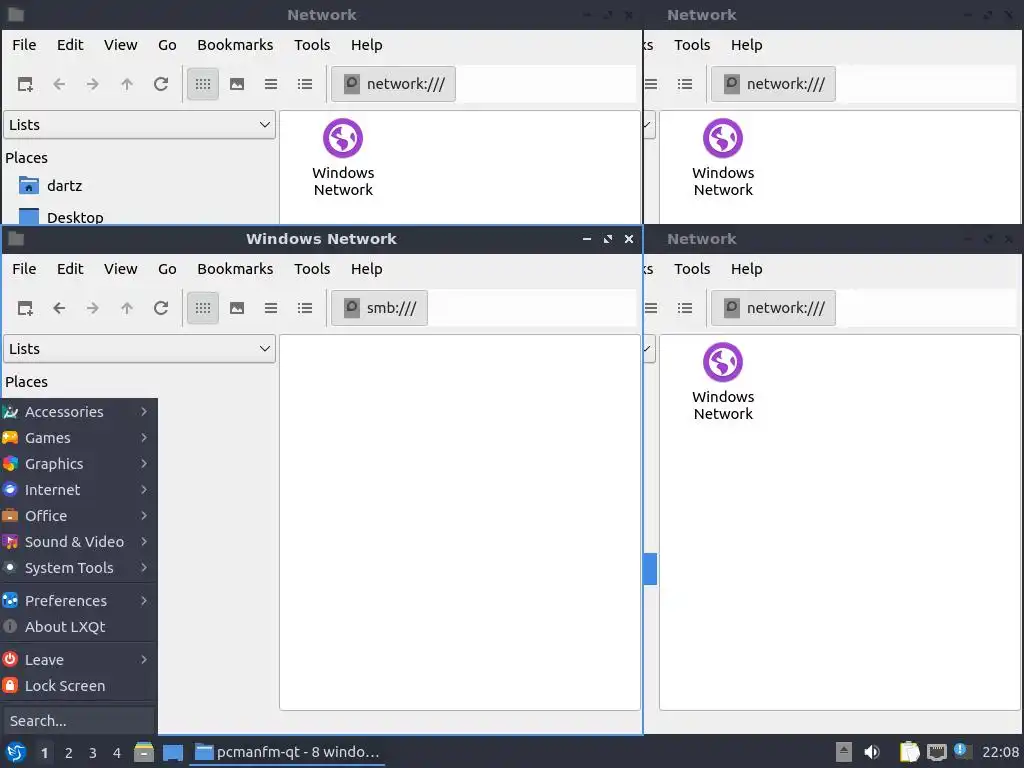
Task: Click the smb:/// path button
Action: pyautogui.click(x=379, y=308)
